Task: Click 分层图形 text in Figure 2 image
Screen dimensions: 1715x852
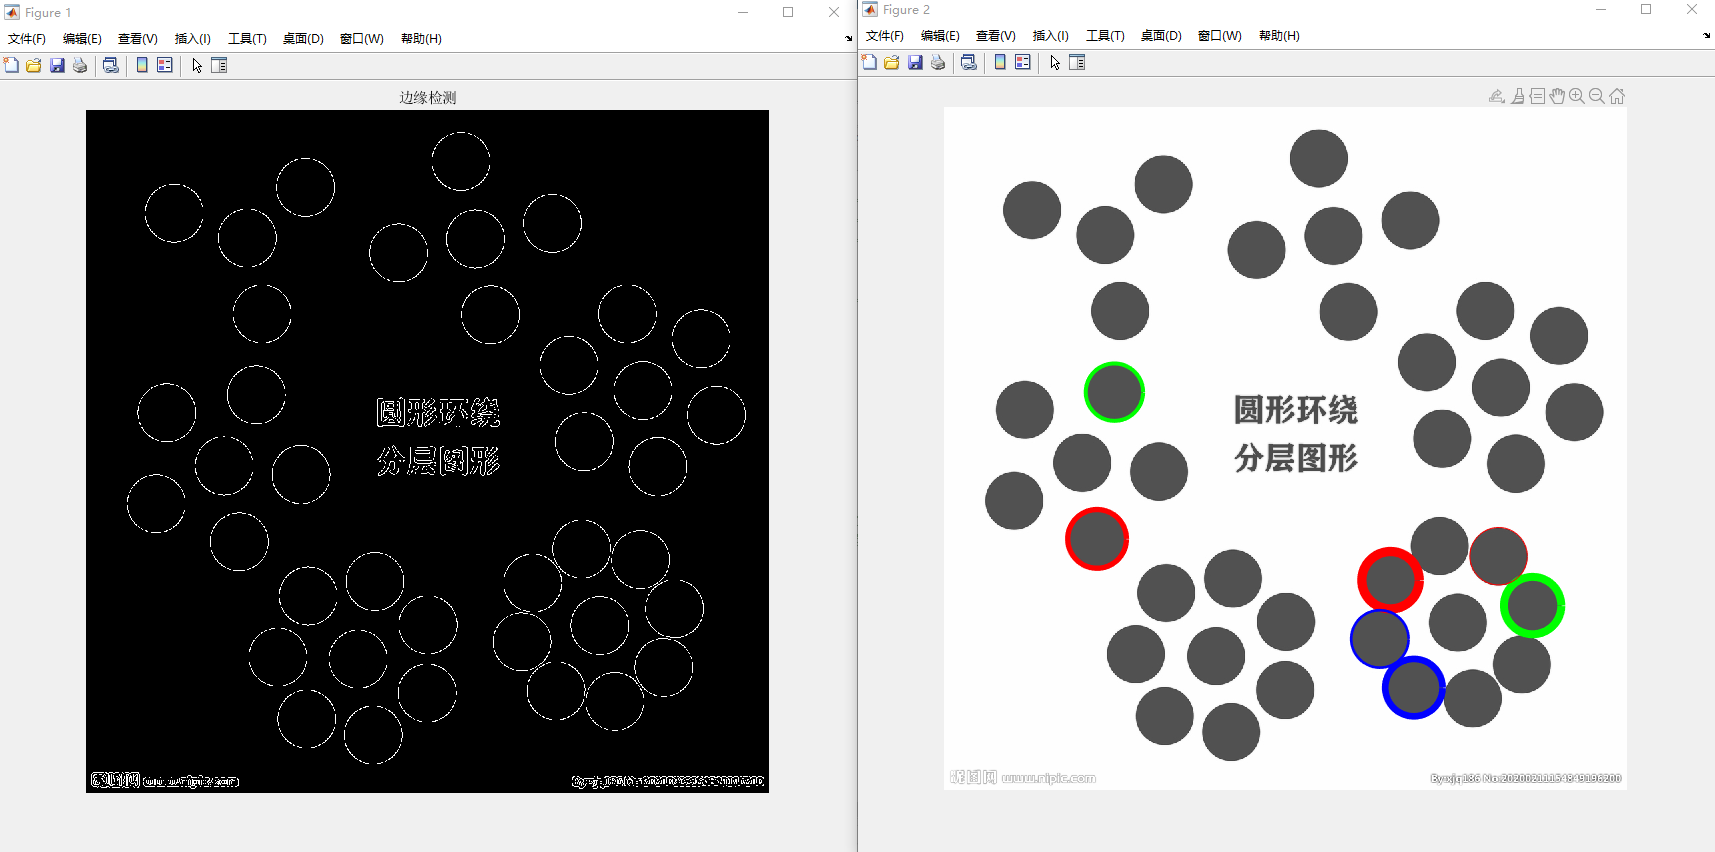Action: [x=1295, y=458]
